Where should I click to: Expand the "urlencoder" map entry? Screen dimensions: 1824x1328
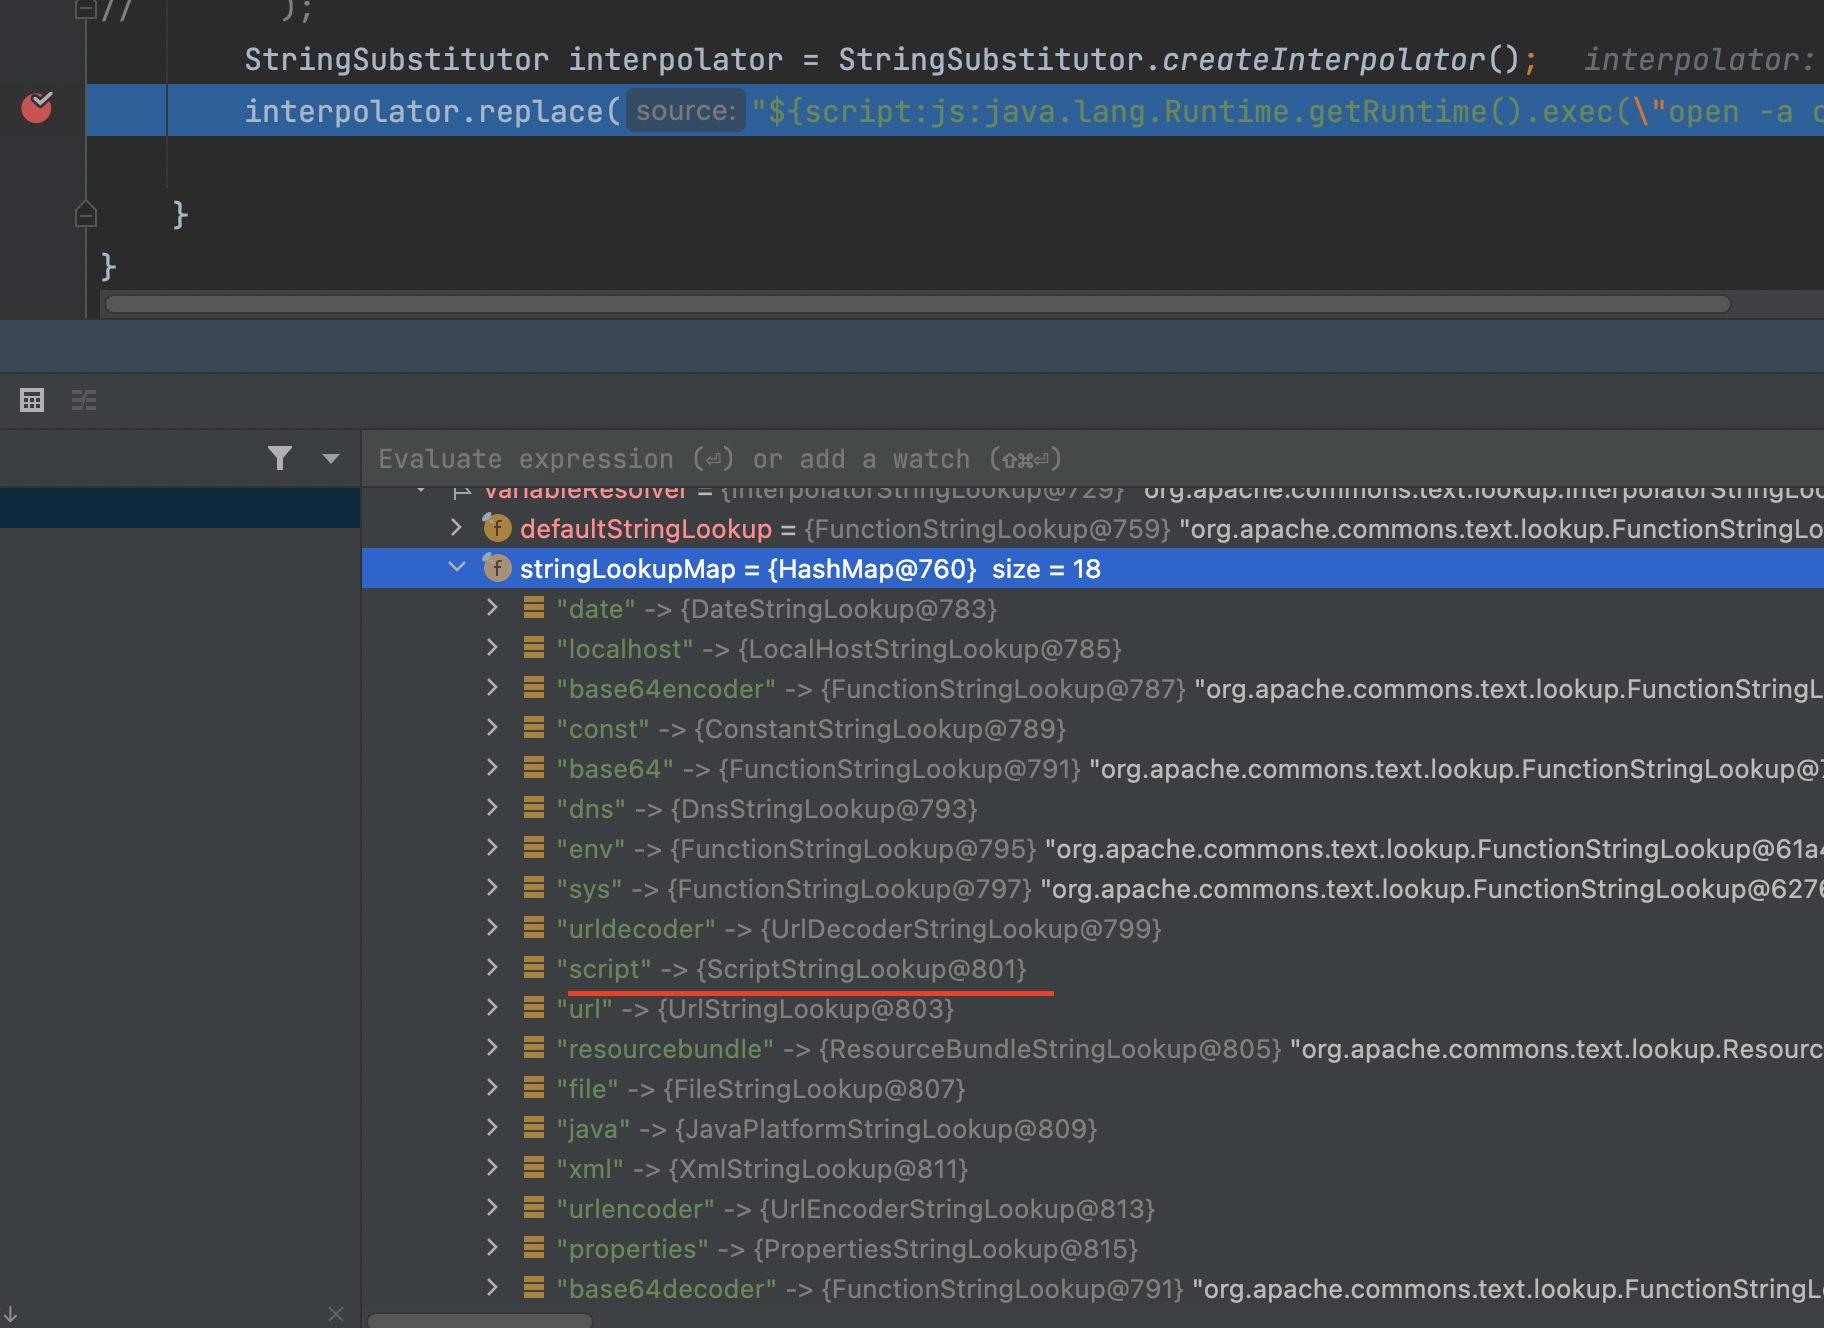[x=492, y=1207]
